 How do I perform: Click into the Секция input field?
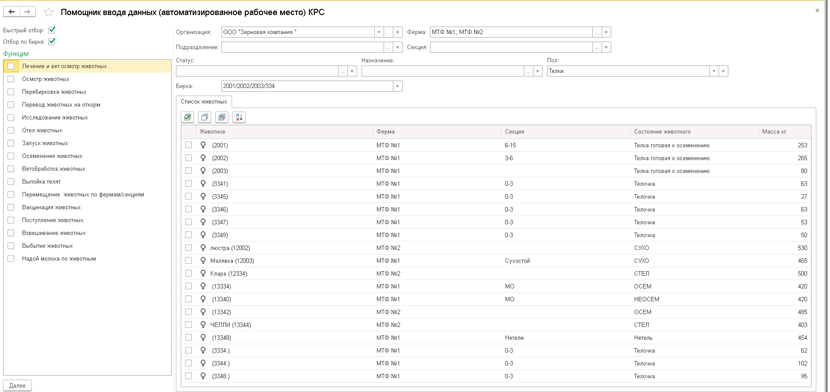pos(511,47)
